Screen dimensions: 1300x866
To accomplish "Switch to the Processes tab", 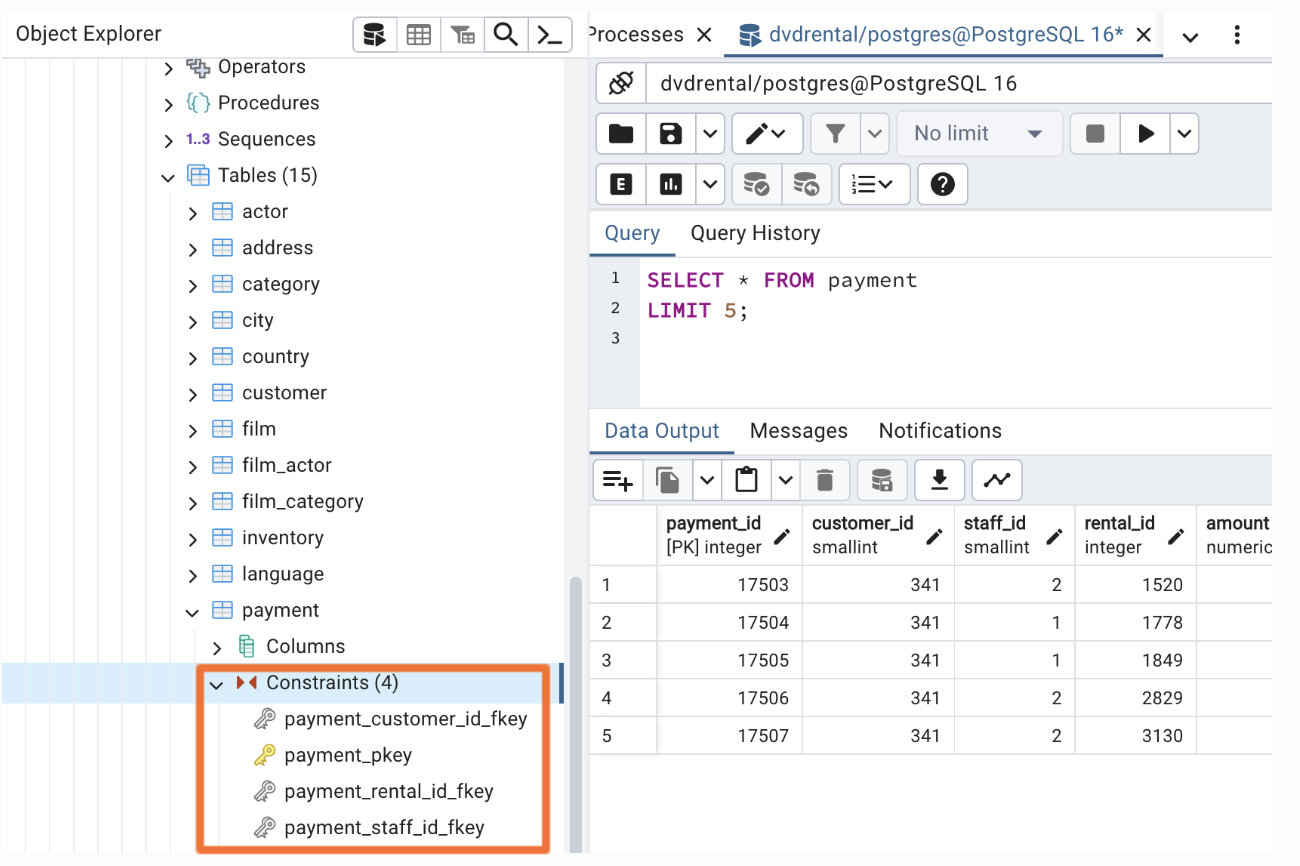I will [x=636, y=35].
